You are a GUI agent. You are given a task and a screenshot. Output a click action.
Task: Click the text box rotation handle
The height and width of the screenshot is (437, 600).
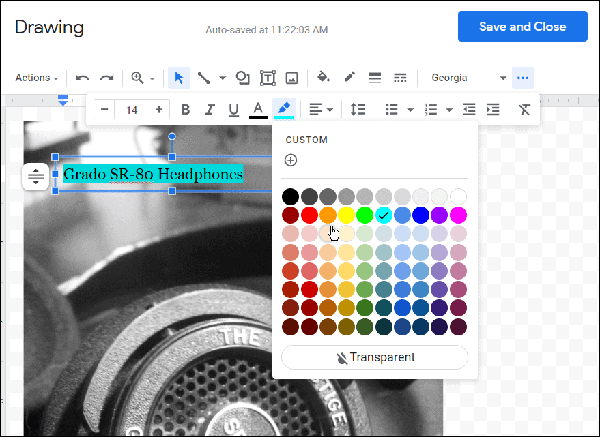172,136
